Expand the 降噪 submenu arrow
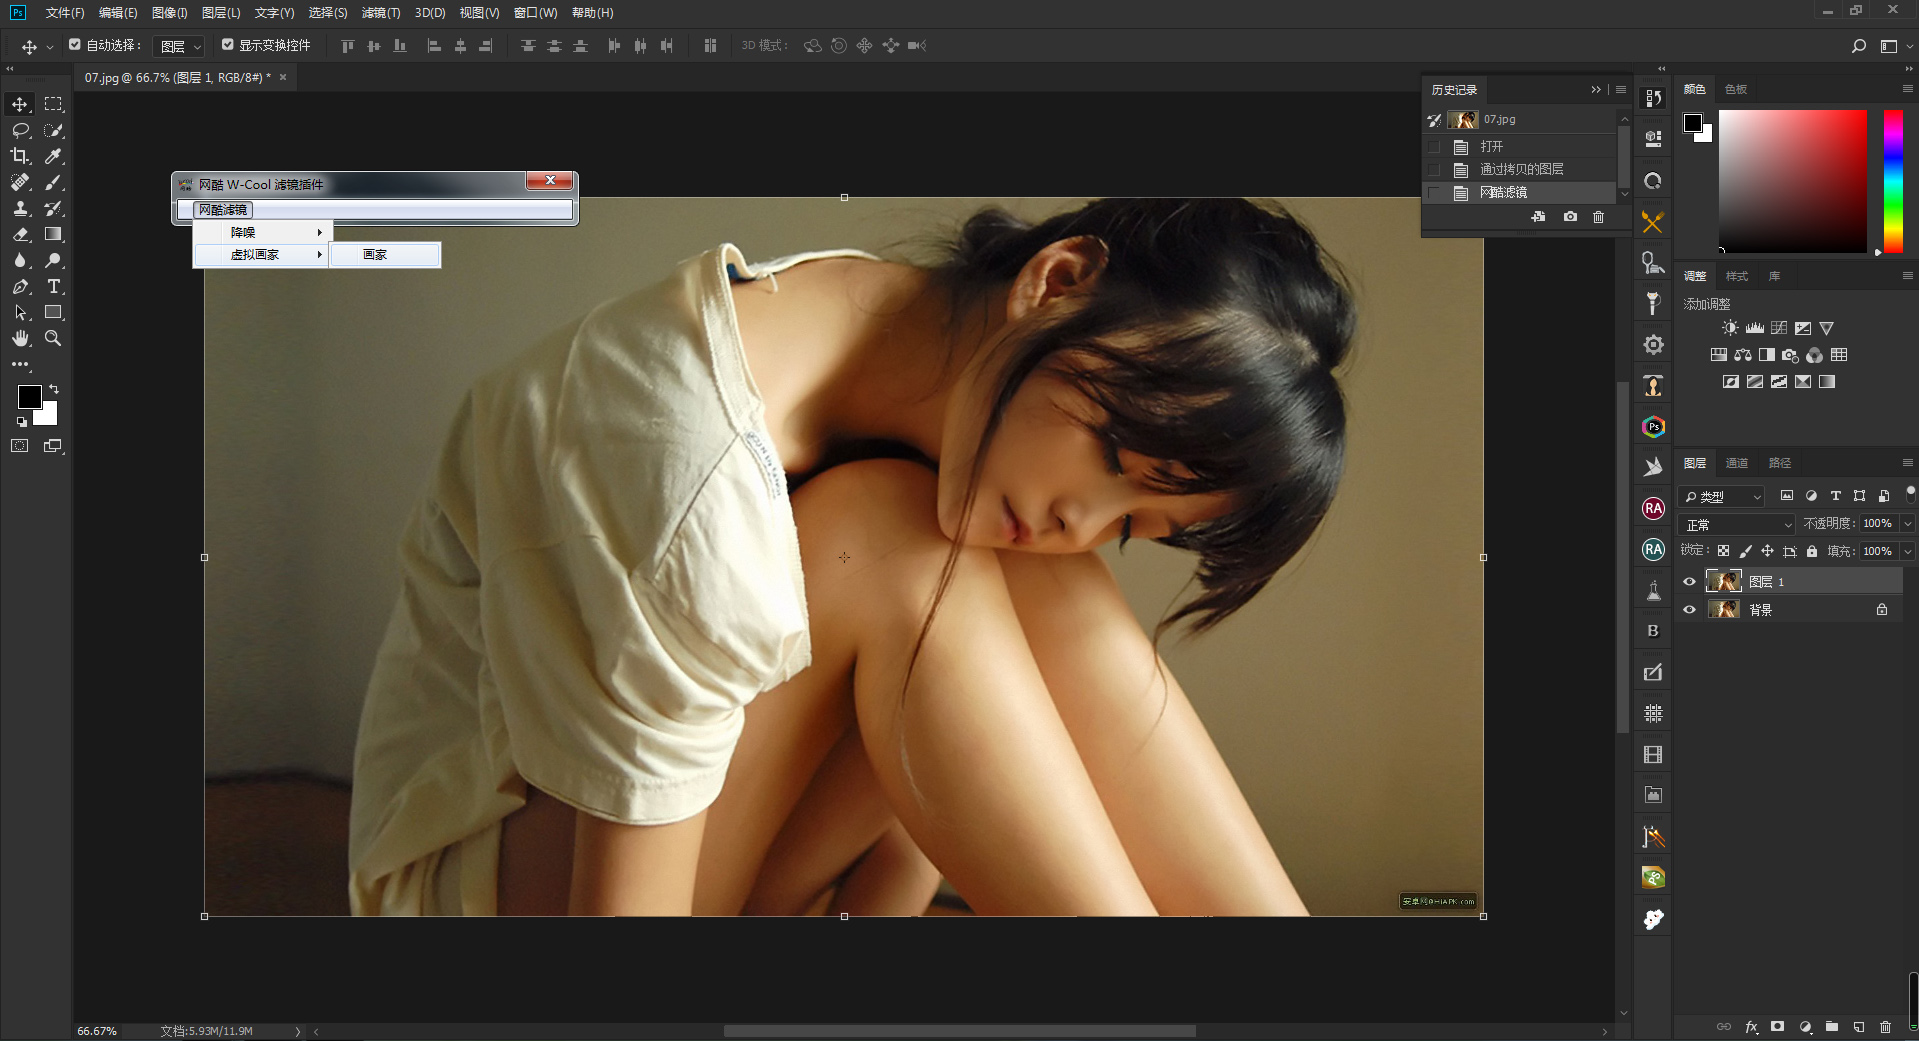1919x1041 pixels. [x=320, y=231]
